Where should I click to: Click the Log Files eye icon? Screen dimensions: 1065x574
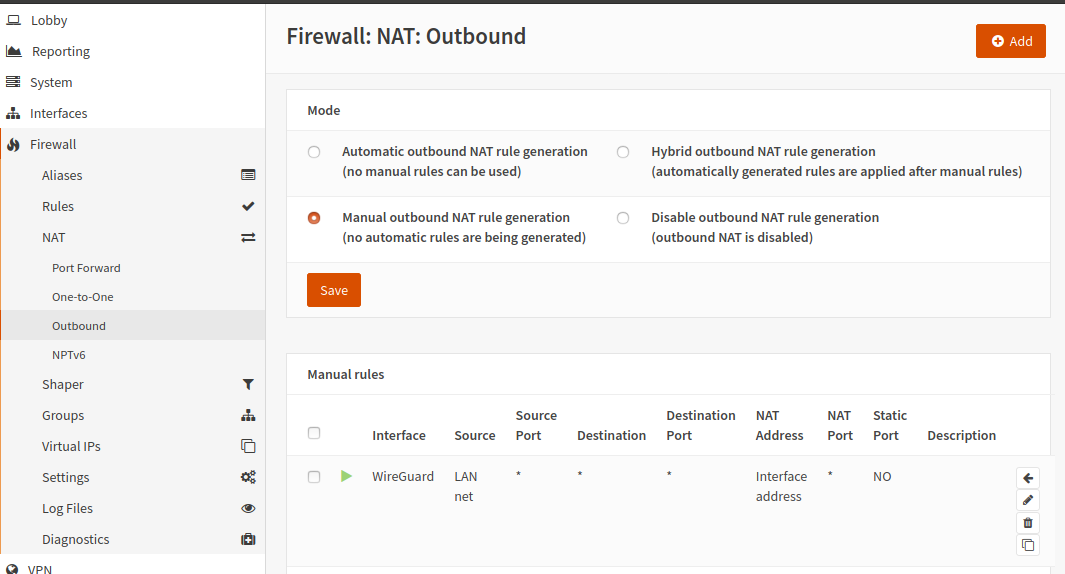[x=248, y=508]
